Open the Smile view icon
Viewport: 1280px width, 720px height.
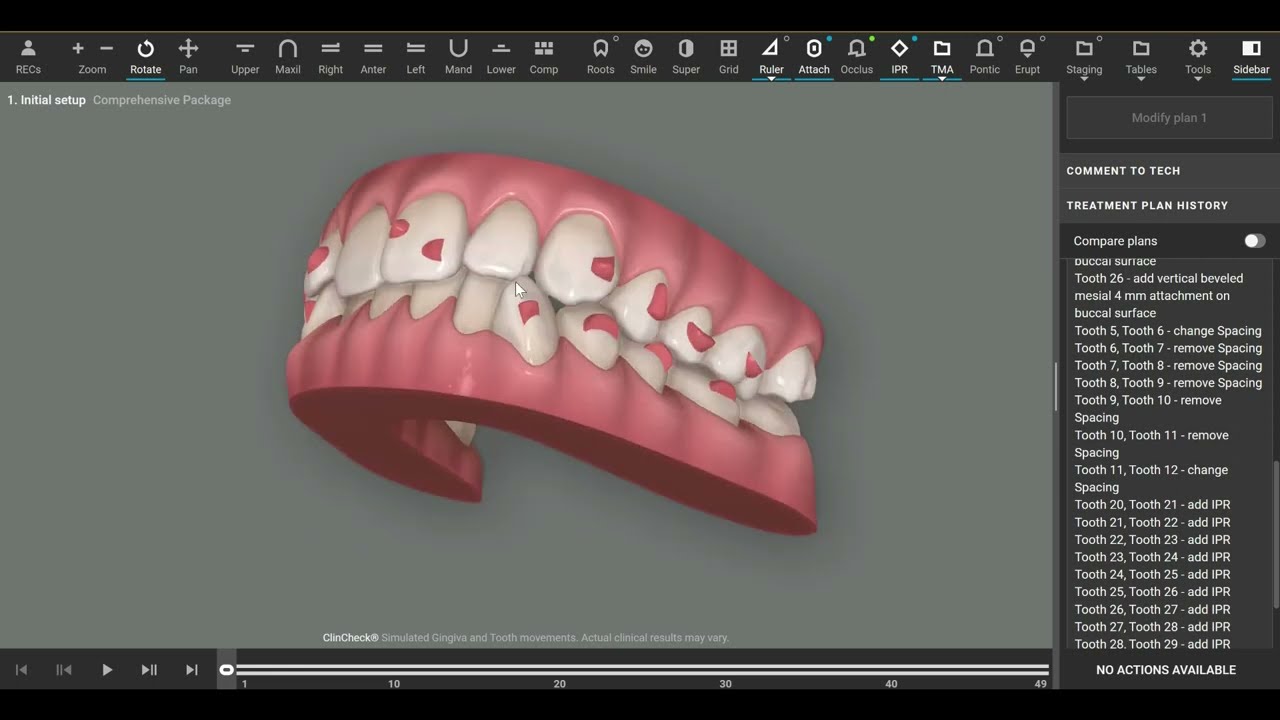click(643, 57)
